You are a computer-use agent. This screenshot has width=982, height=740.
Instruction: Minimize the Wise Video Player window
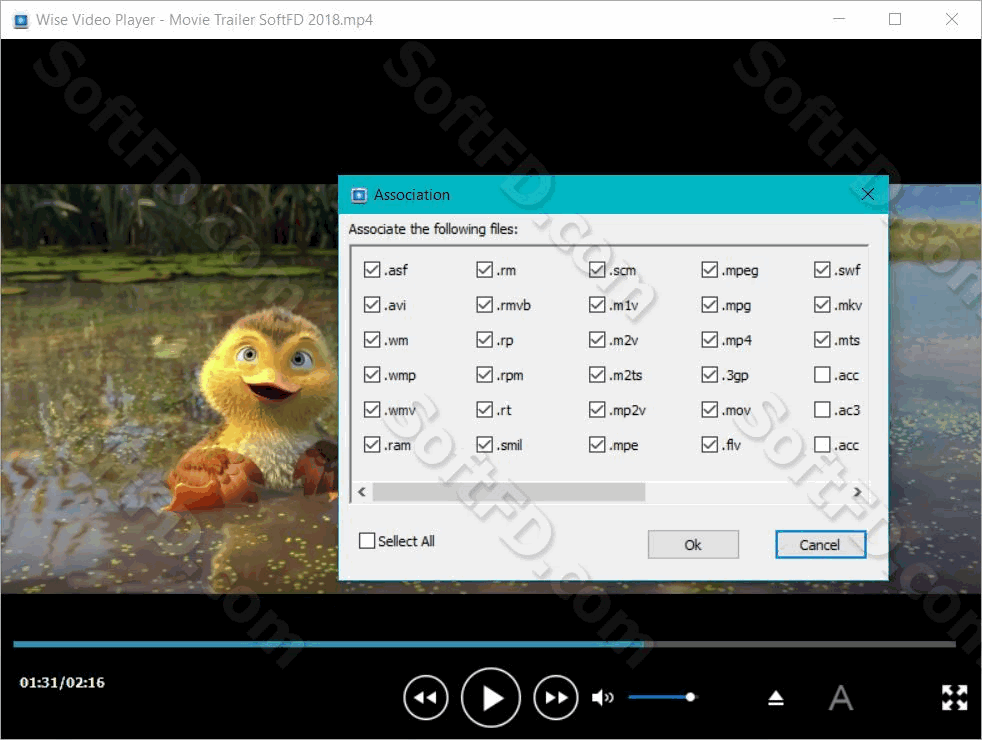coord(839,19)
